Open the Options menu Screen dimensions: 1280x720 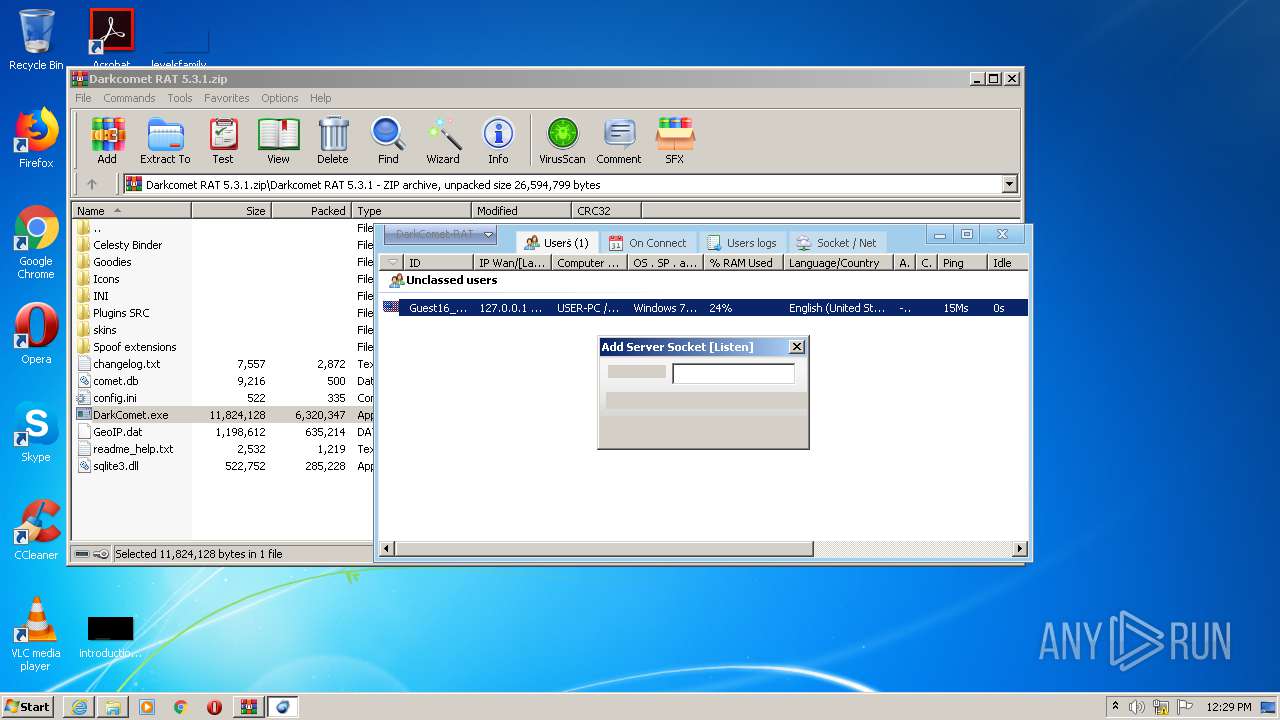pyautogui.click(x=280, y=98)
